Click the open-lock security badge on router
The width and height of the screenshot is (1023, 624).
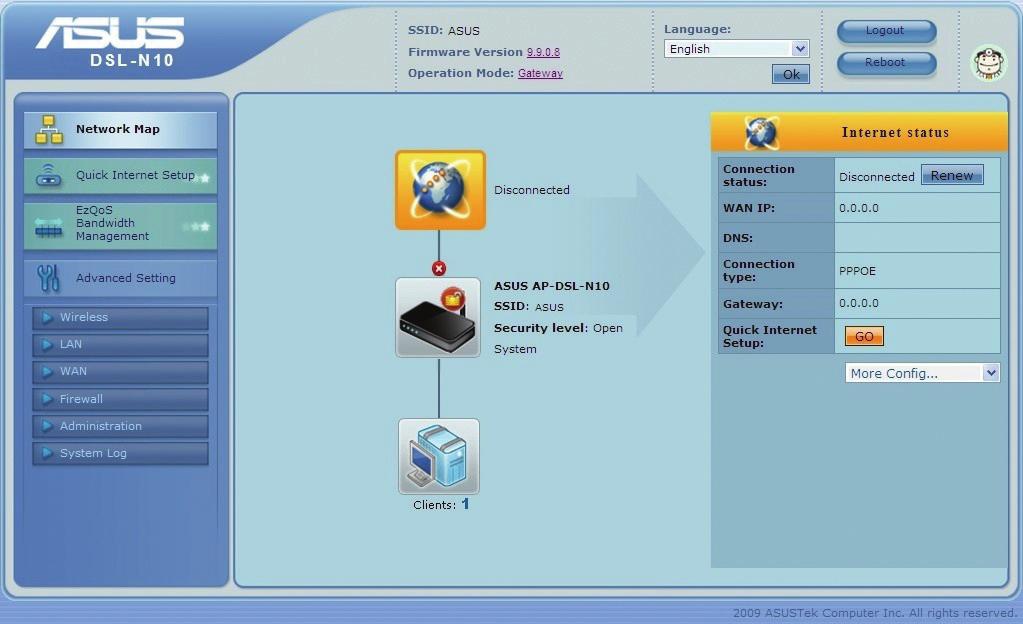[x=453, y=299]
